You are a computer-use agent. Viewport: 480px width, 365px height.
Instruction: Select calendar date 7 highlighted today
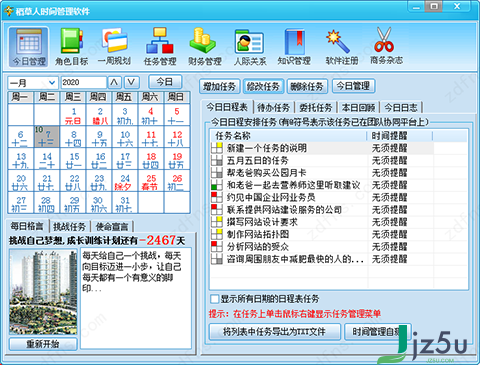(x=47, y=137)
